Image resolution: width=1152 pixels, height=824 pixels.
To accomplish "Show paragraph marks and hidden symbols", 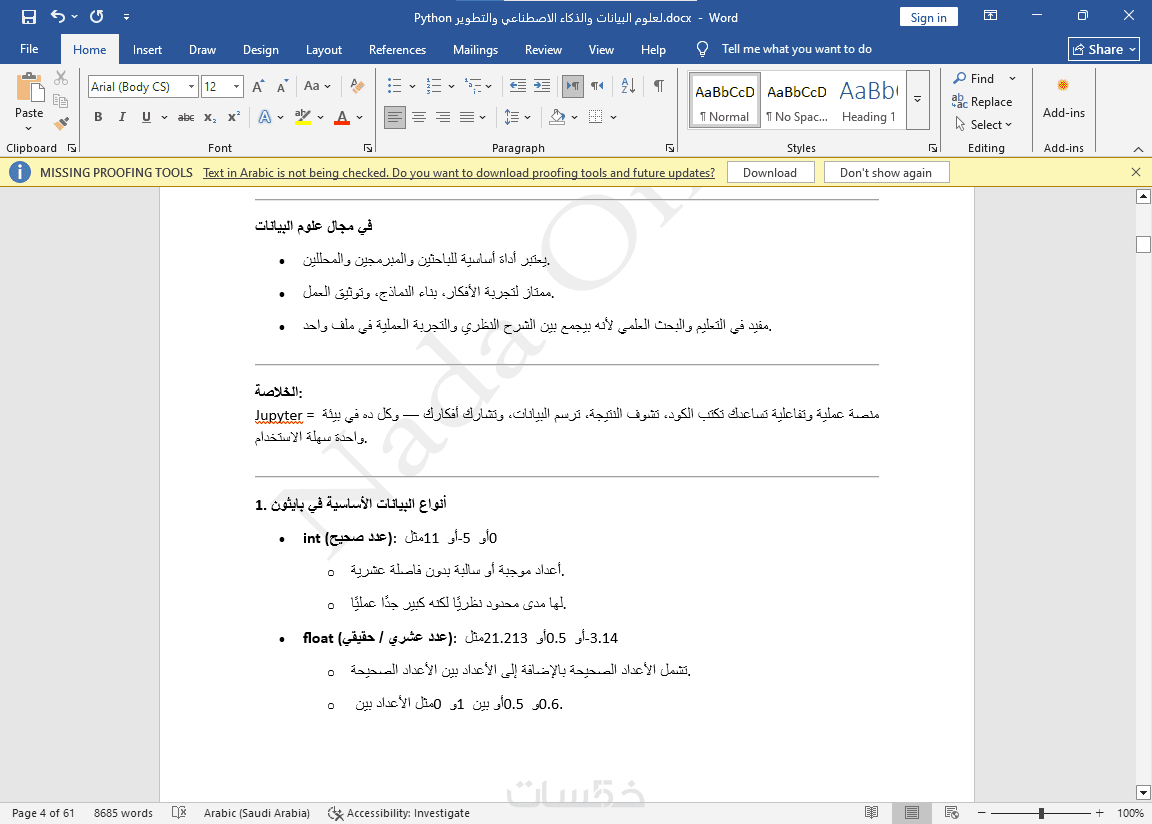I will [x=659, y=86].
